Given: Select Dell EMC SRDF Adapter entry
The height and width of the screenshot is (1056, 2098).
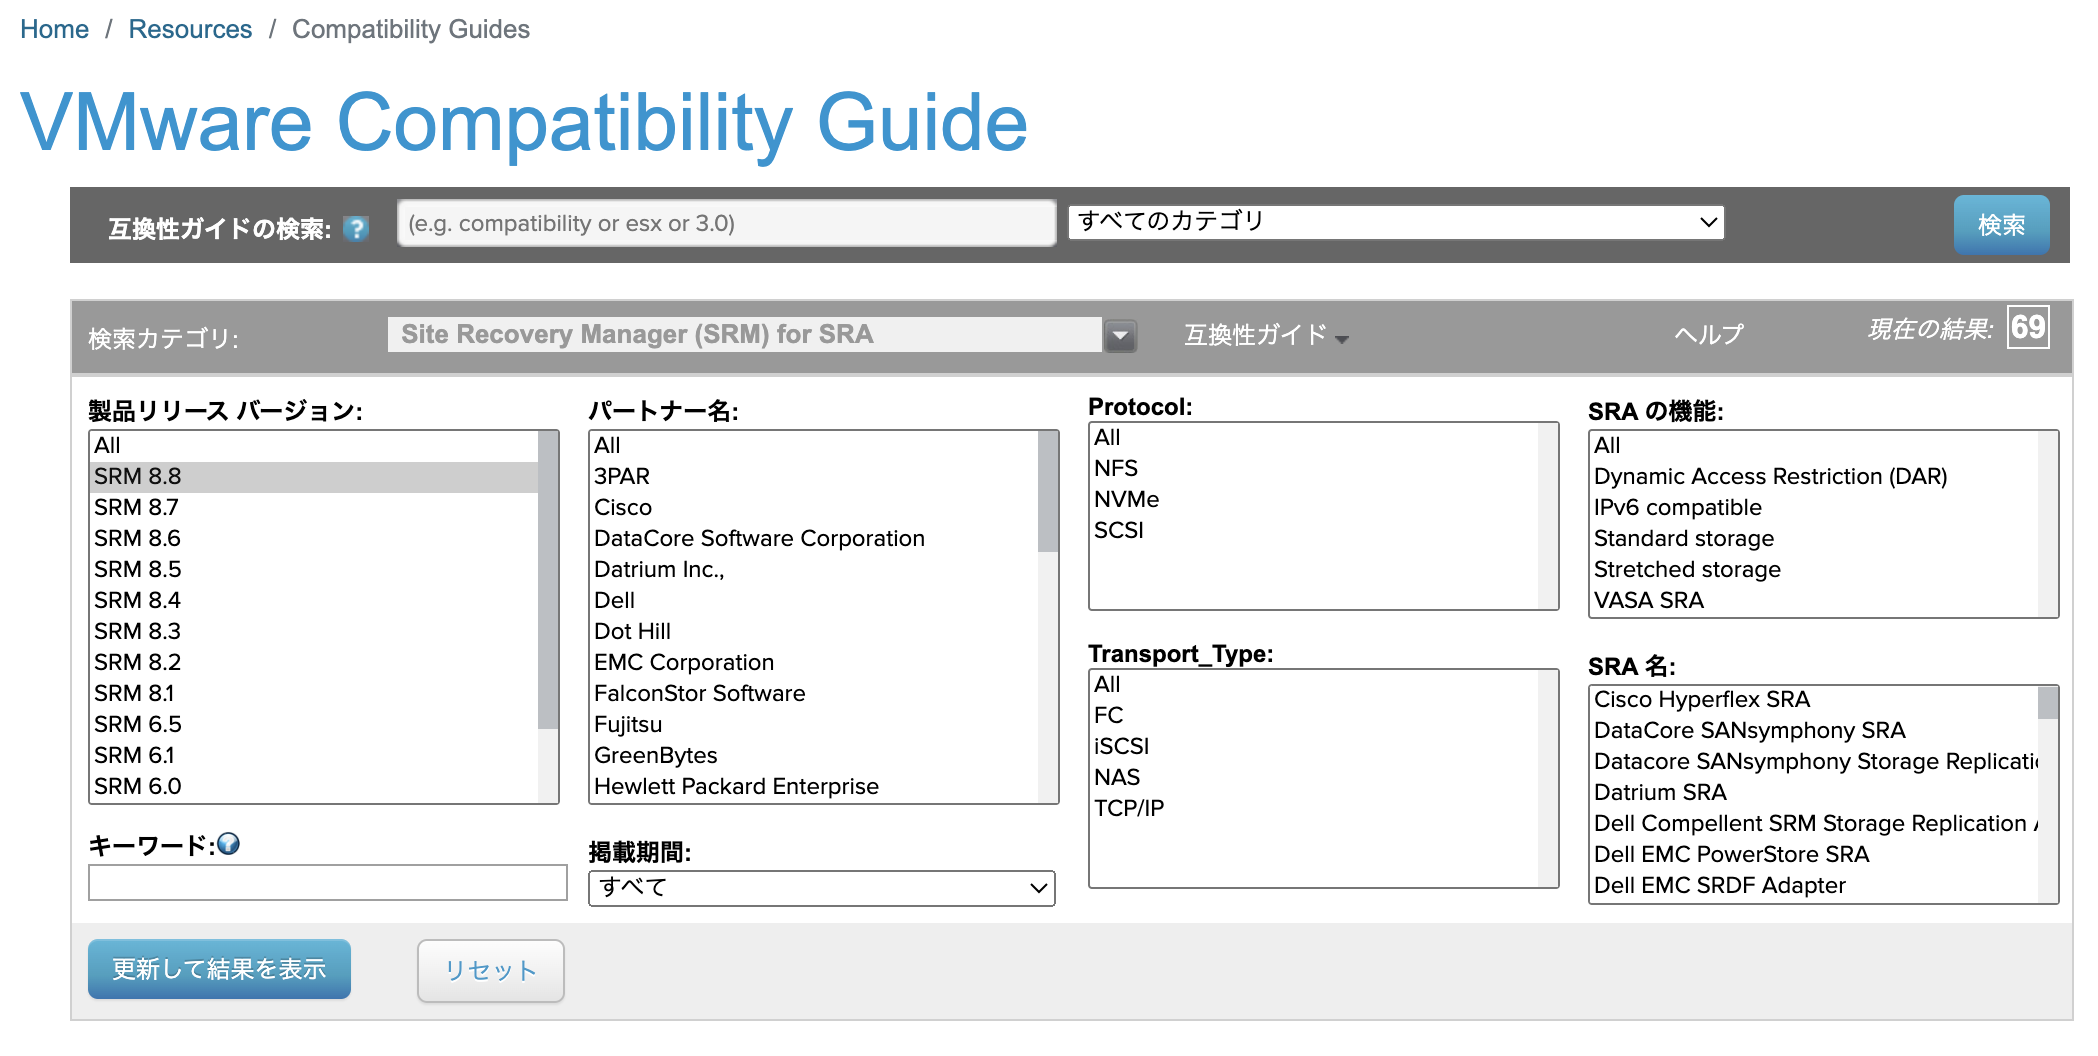Looking at the screenshot, I should pos(1814,885).
